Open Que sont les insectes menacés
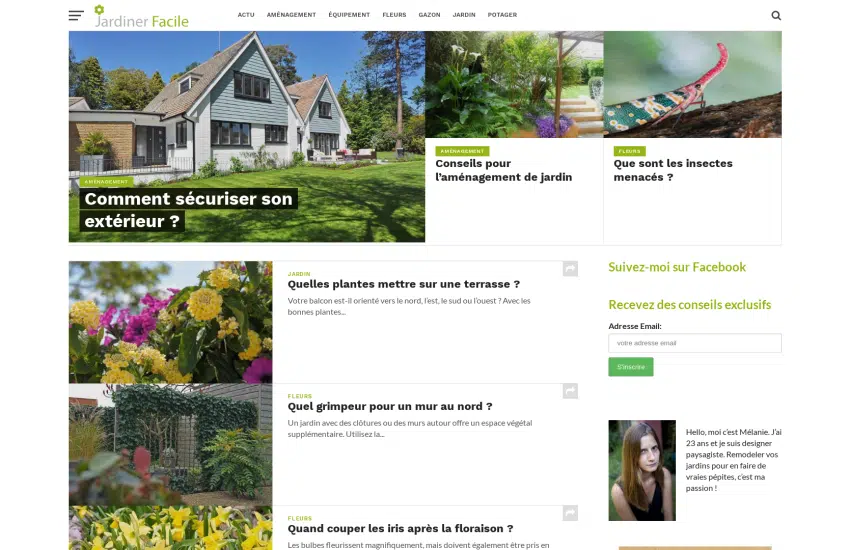Image resolution: width=850 pixels, height=550 pixels. [673, 170]
